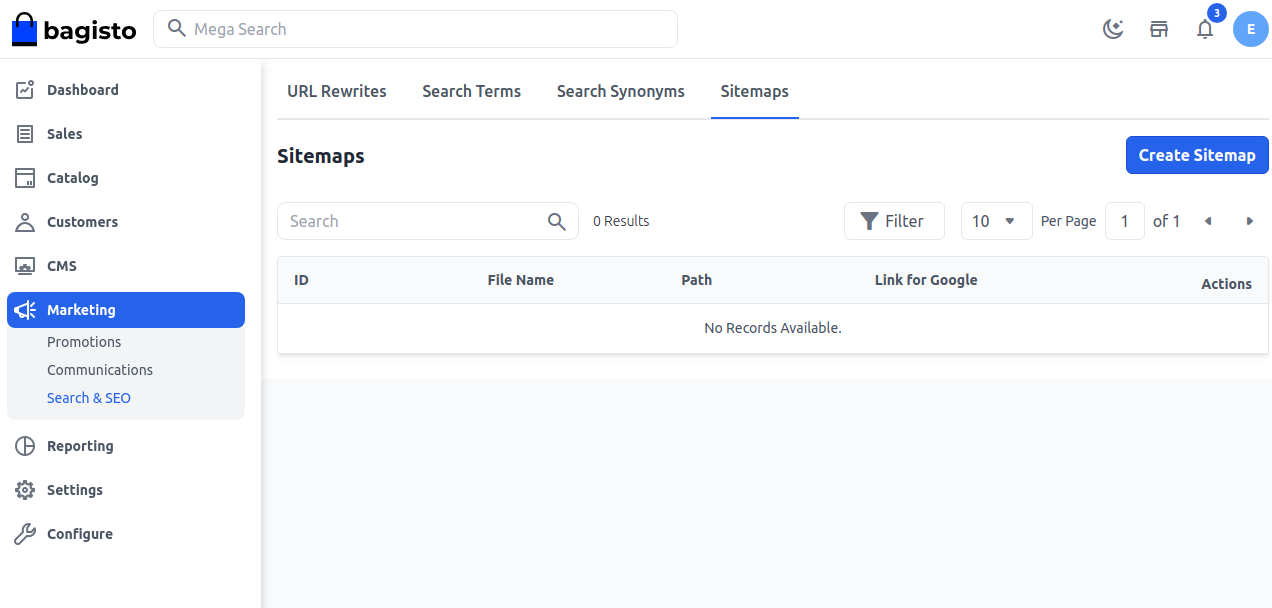Switch to the Search Terms tab
This screenshot has height=608, width=1272.
(x=471, y=91)
